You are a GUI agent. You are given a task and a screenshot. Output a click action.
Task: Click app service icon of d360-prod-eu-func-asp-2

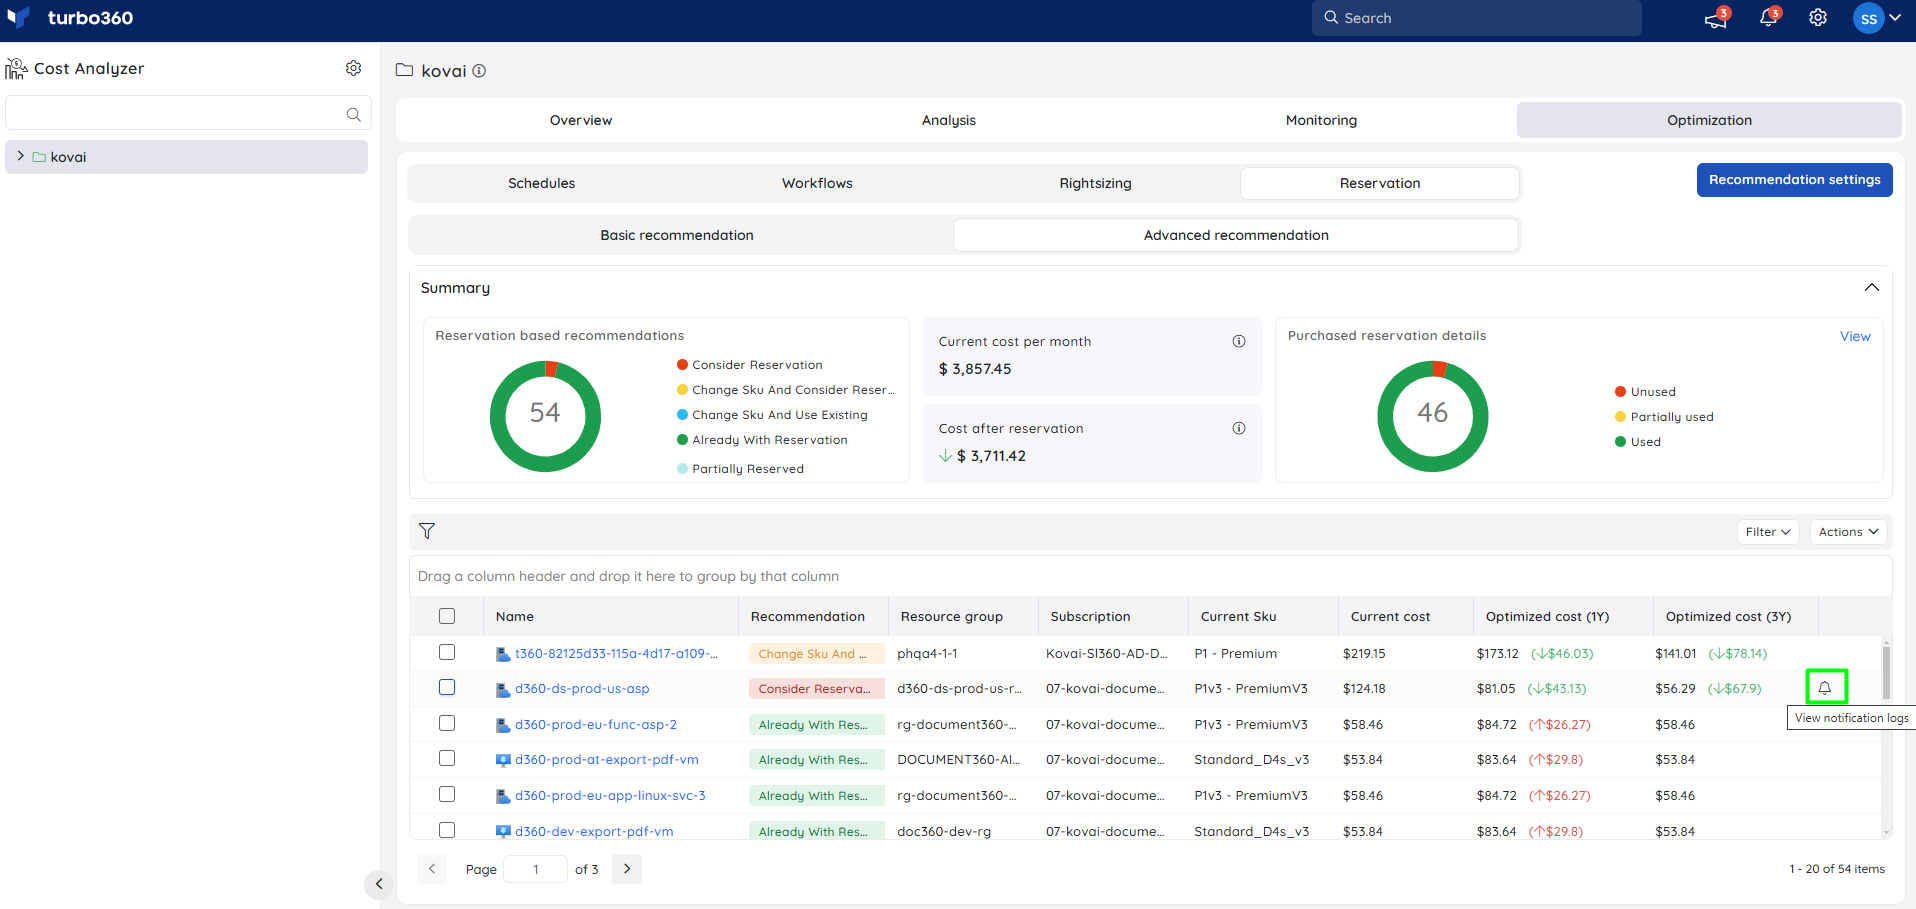[503, 725]
